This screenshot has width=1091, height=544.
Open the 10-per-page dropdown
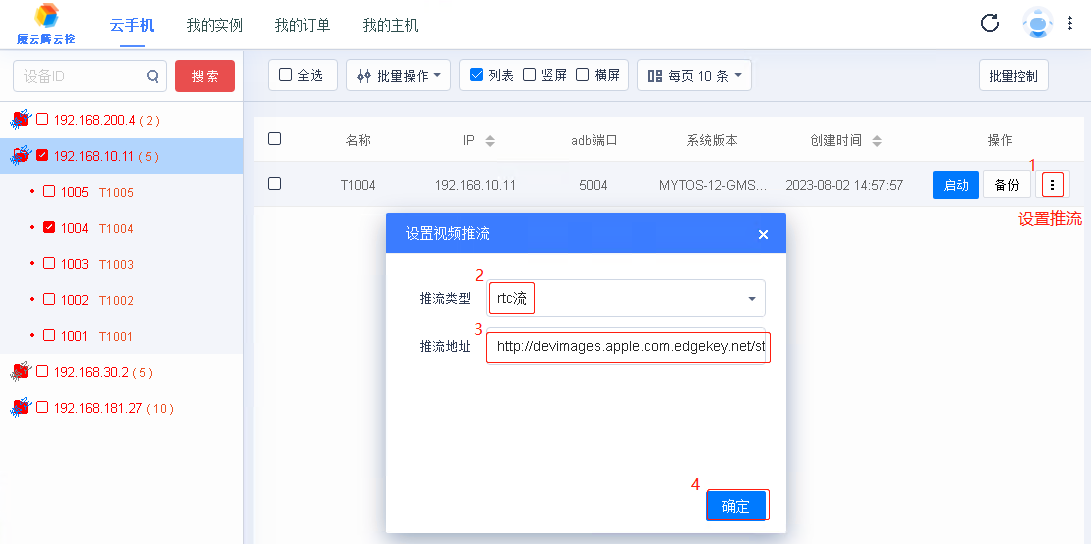pyautogui.click(x=694, y=75)
